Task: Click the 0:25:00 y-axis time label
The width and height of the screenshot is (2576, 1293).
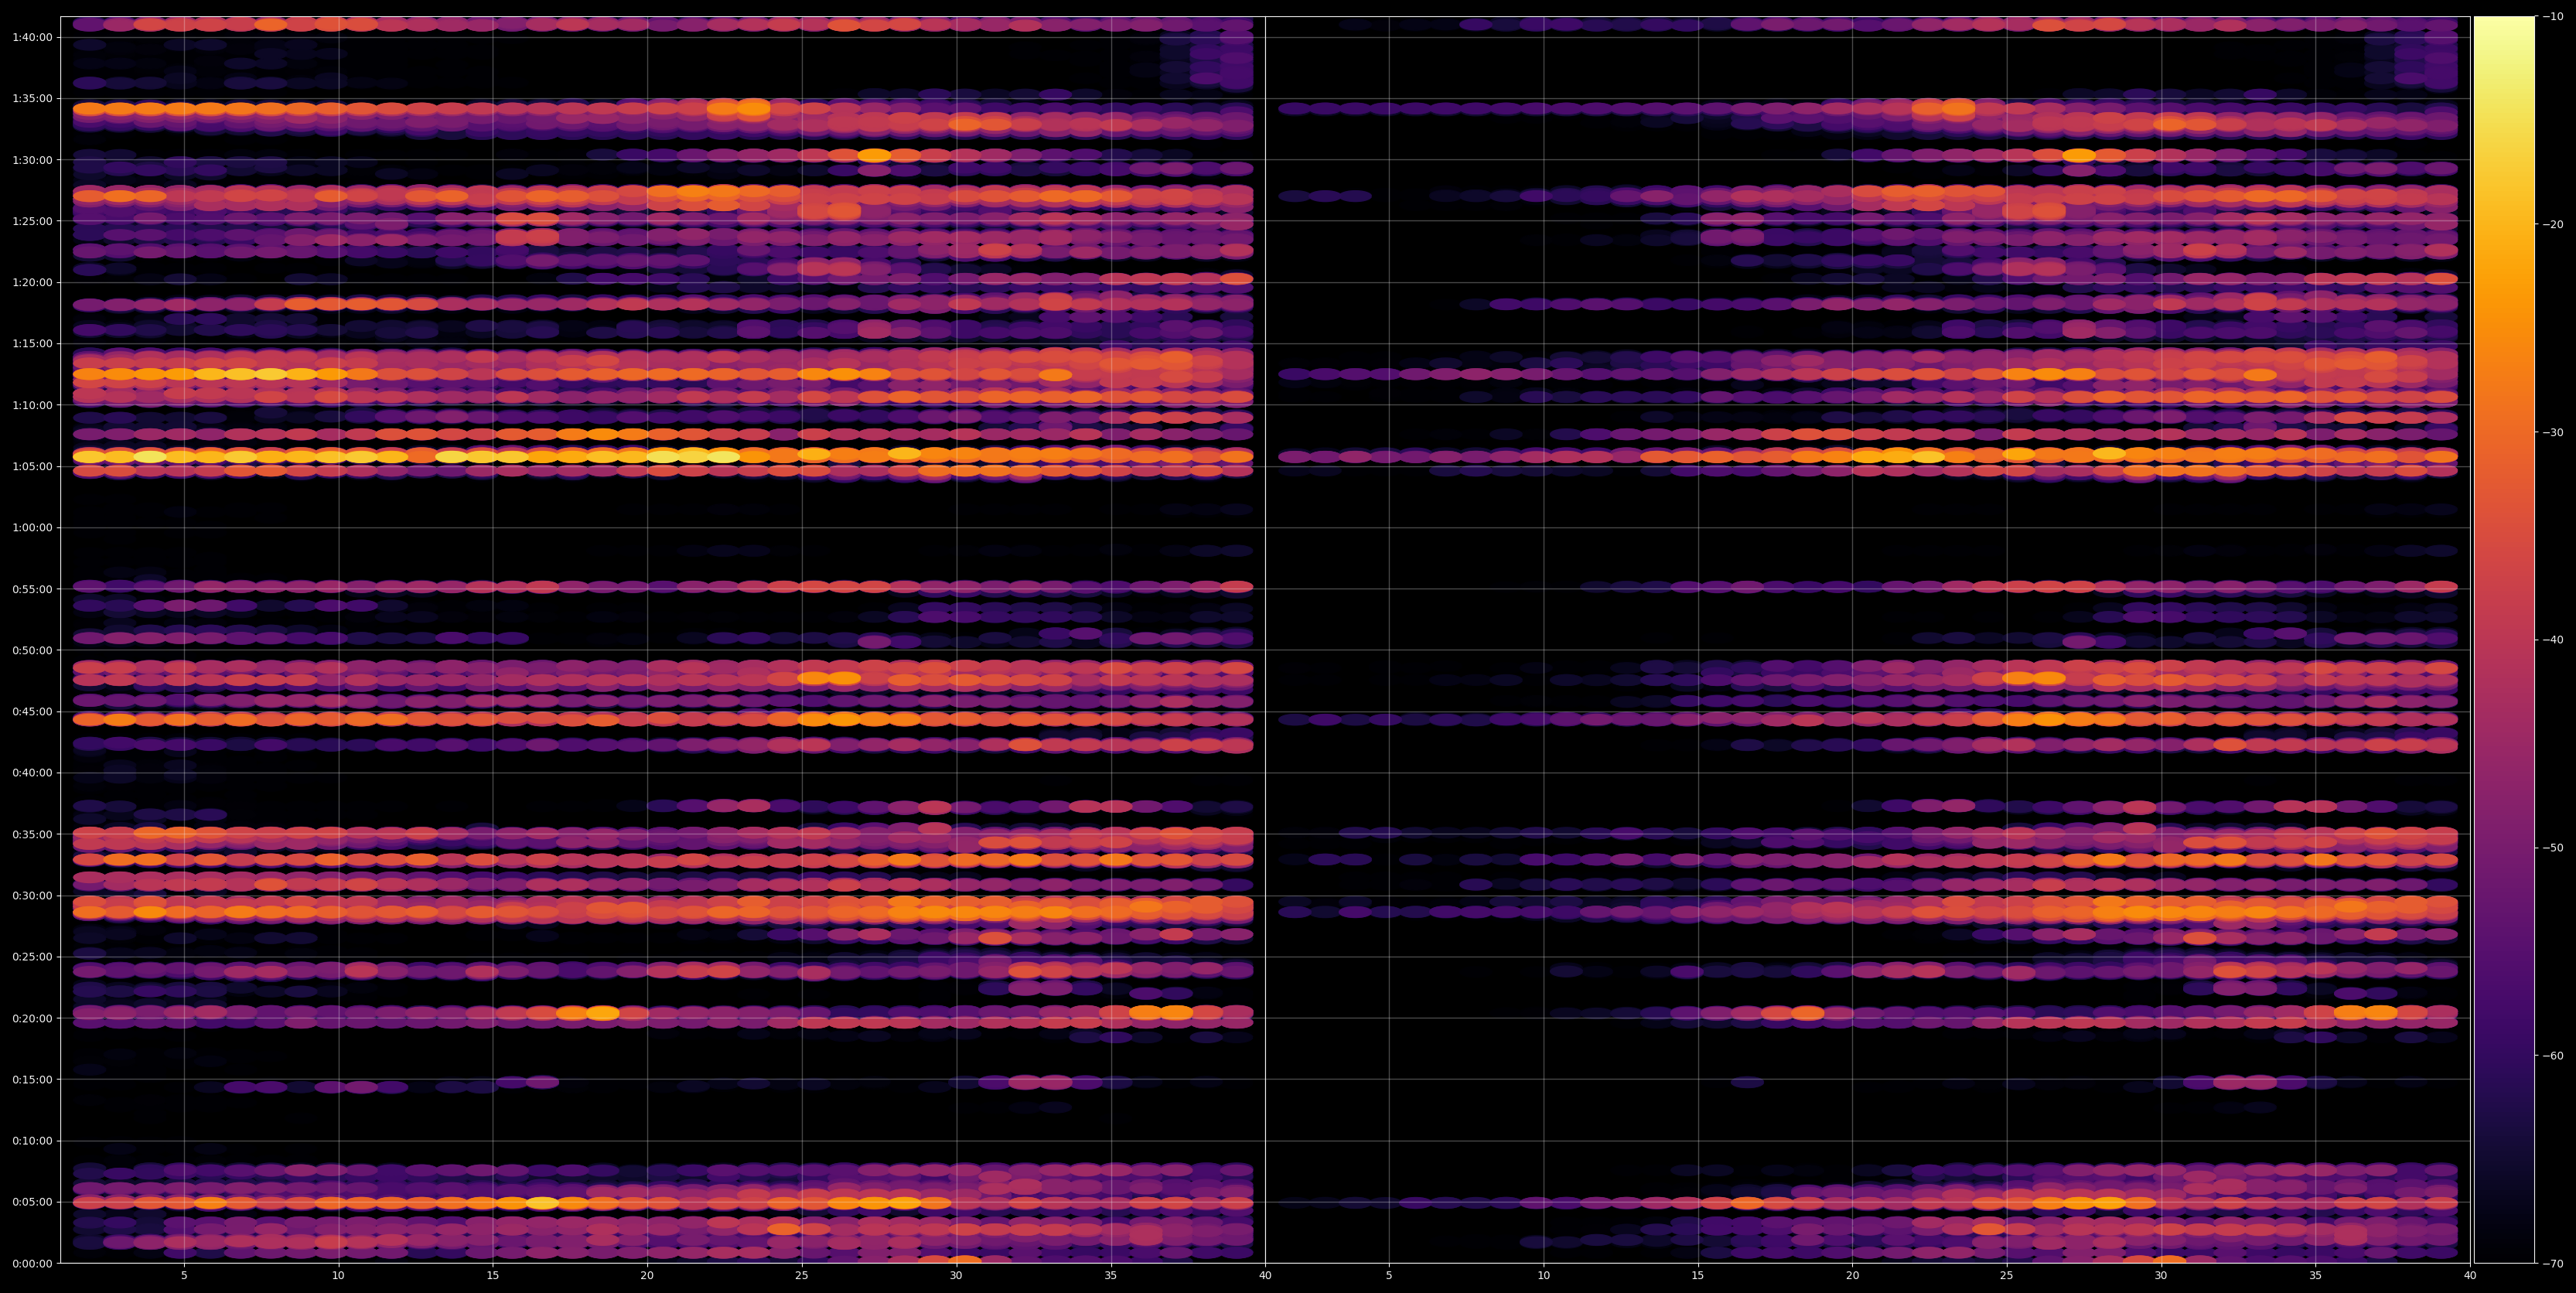Action: (32, 957)
